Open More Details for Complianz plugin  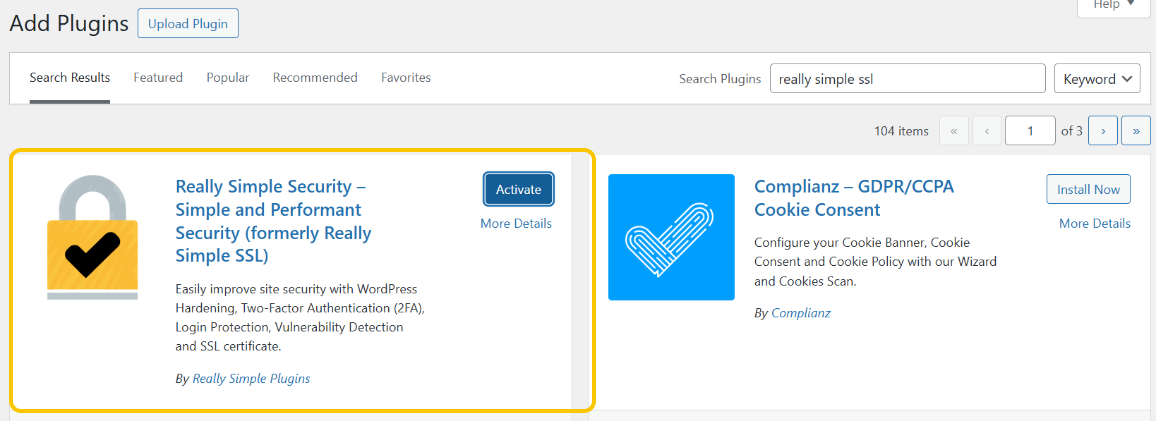pyautogui.click(x=1095, y=223)
